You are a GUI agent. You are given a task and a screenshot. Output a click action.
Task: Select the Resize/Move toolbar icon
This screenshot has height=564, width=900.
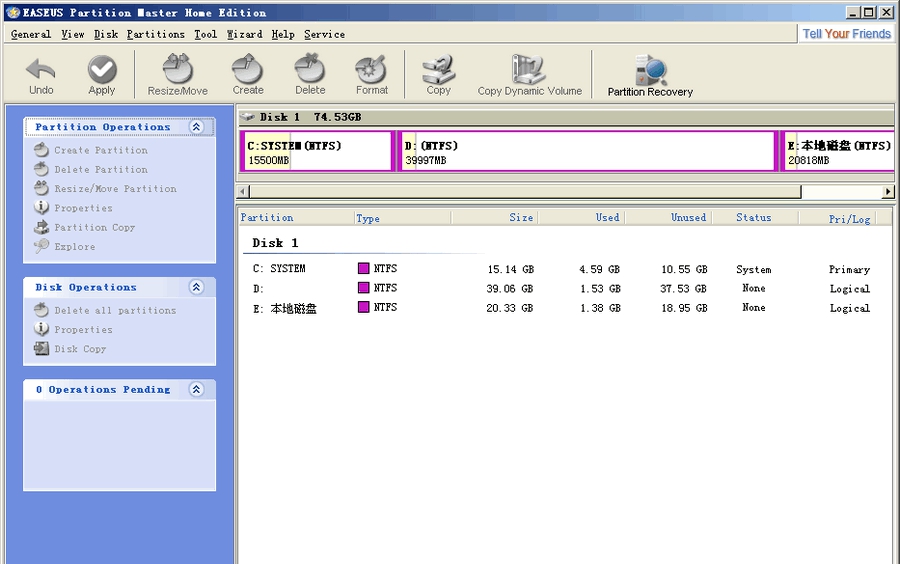tap(177, 70)
